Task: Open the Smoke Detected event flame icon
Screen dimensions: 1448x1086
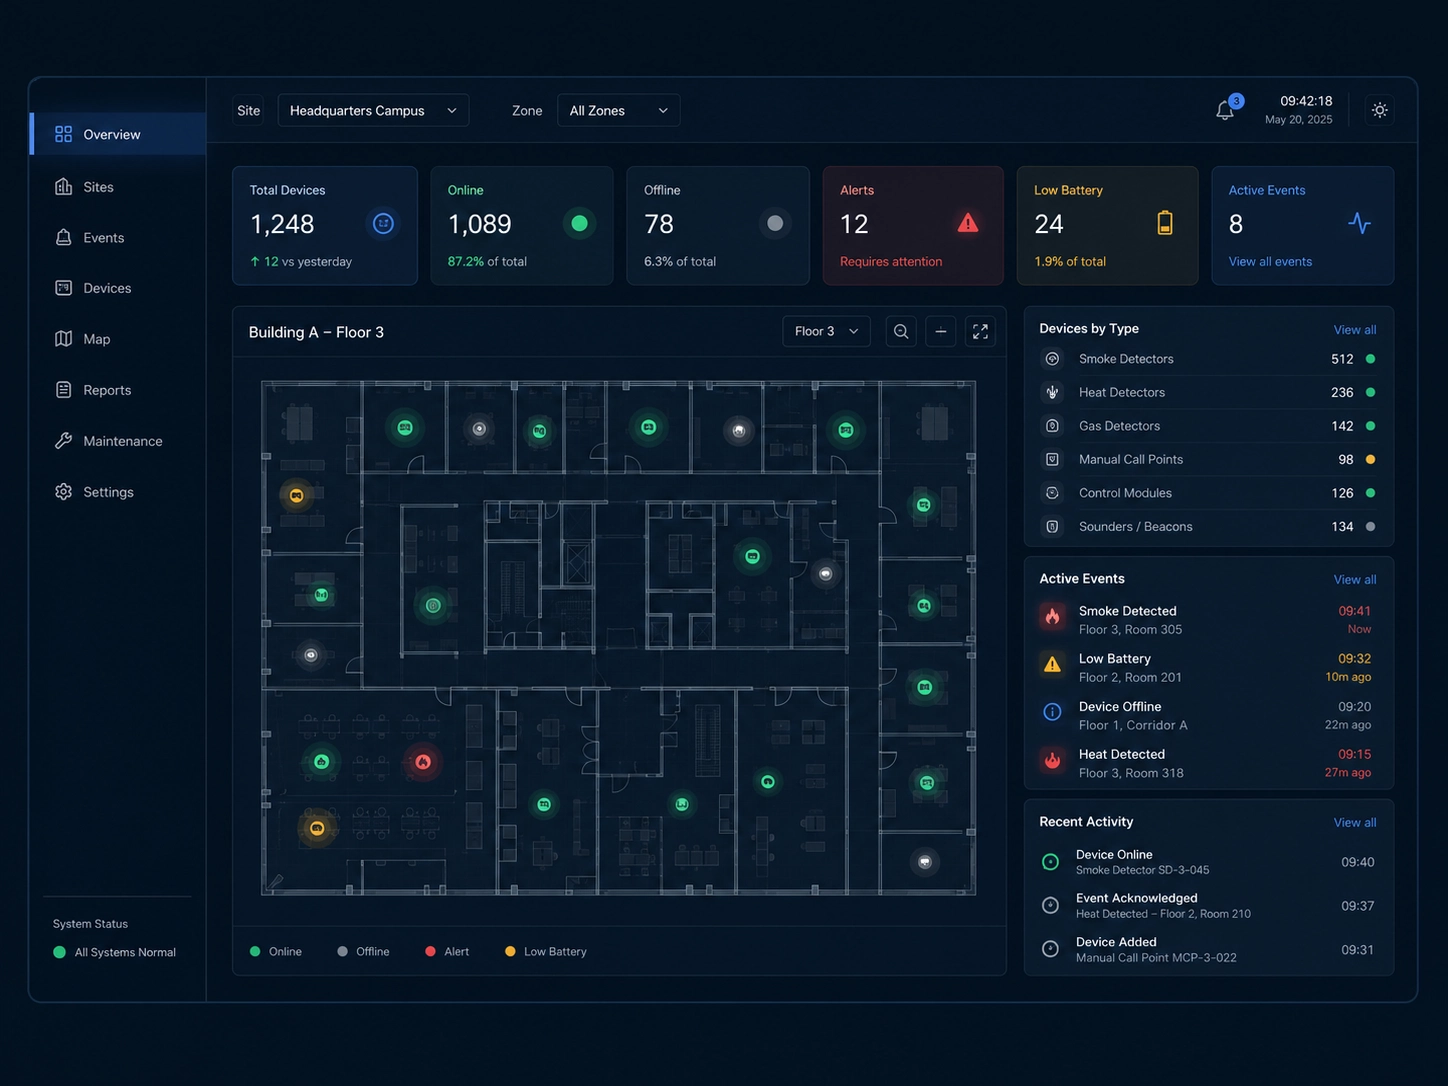Action: [1052, 617]
